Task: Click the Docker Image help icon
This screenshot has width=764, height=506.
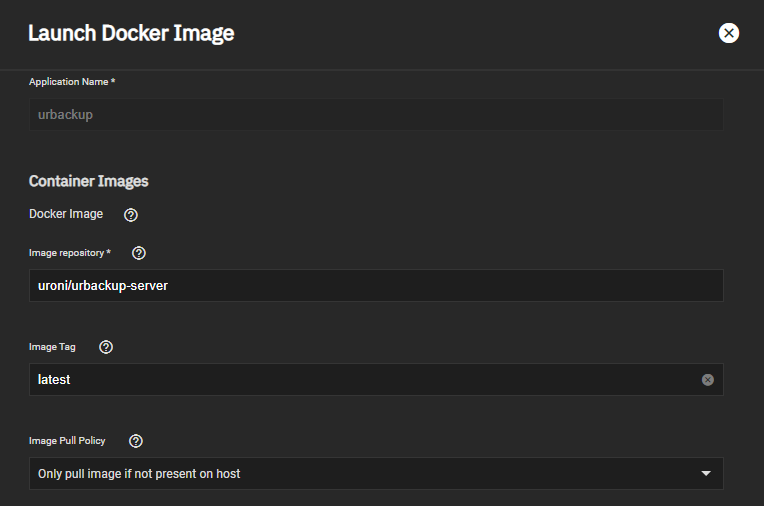Action: pyautogui.click(x=130, y=215)
